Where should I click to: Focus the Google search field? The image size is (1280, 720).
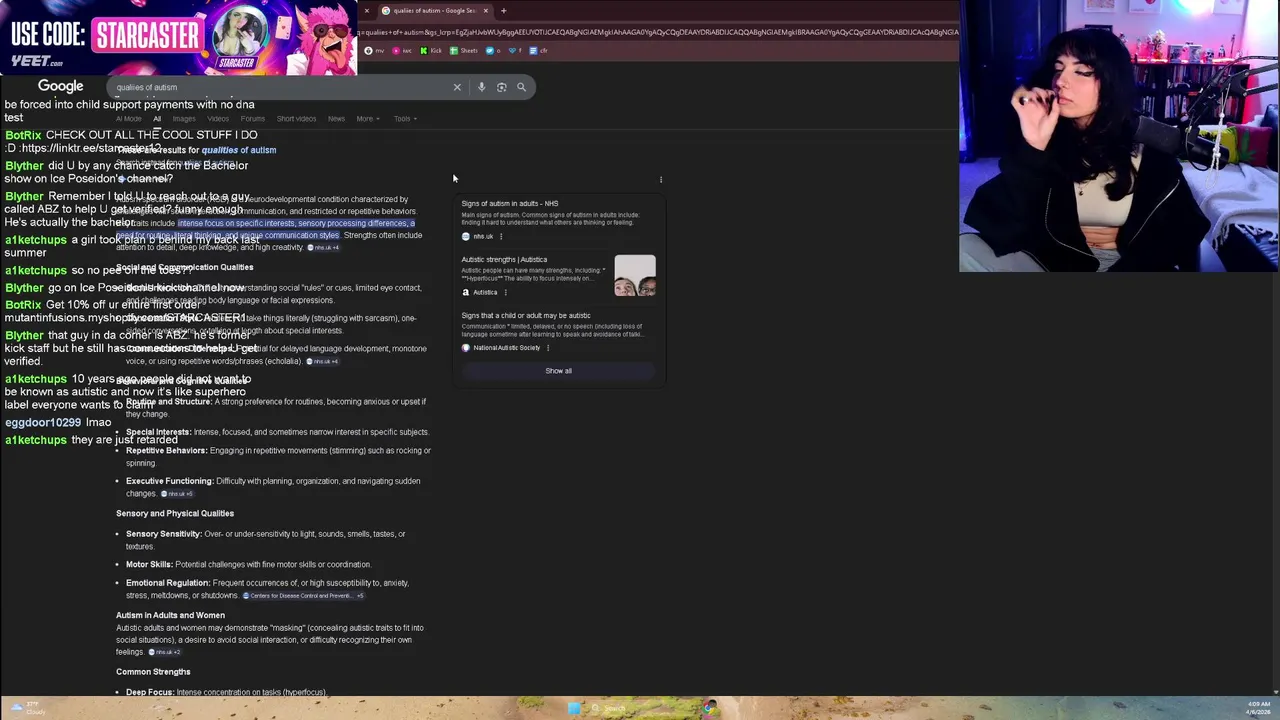point(280,87)
